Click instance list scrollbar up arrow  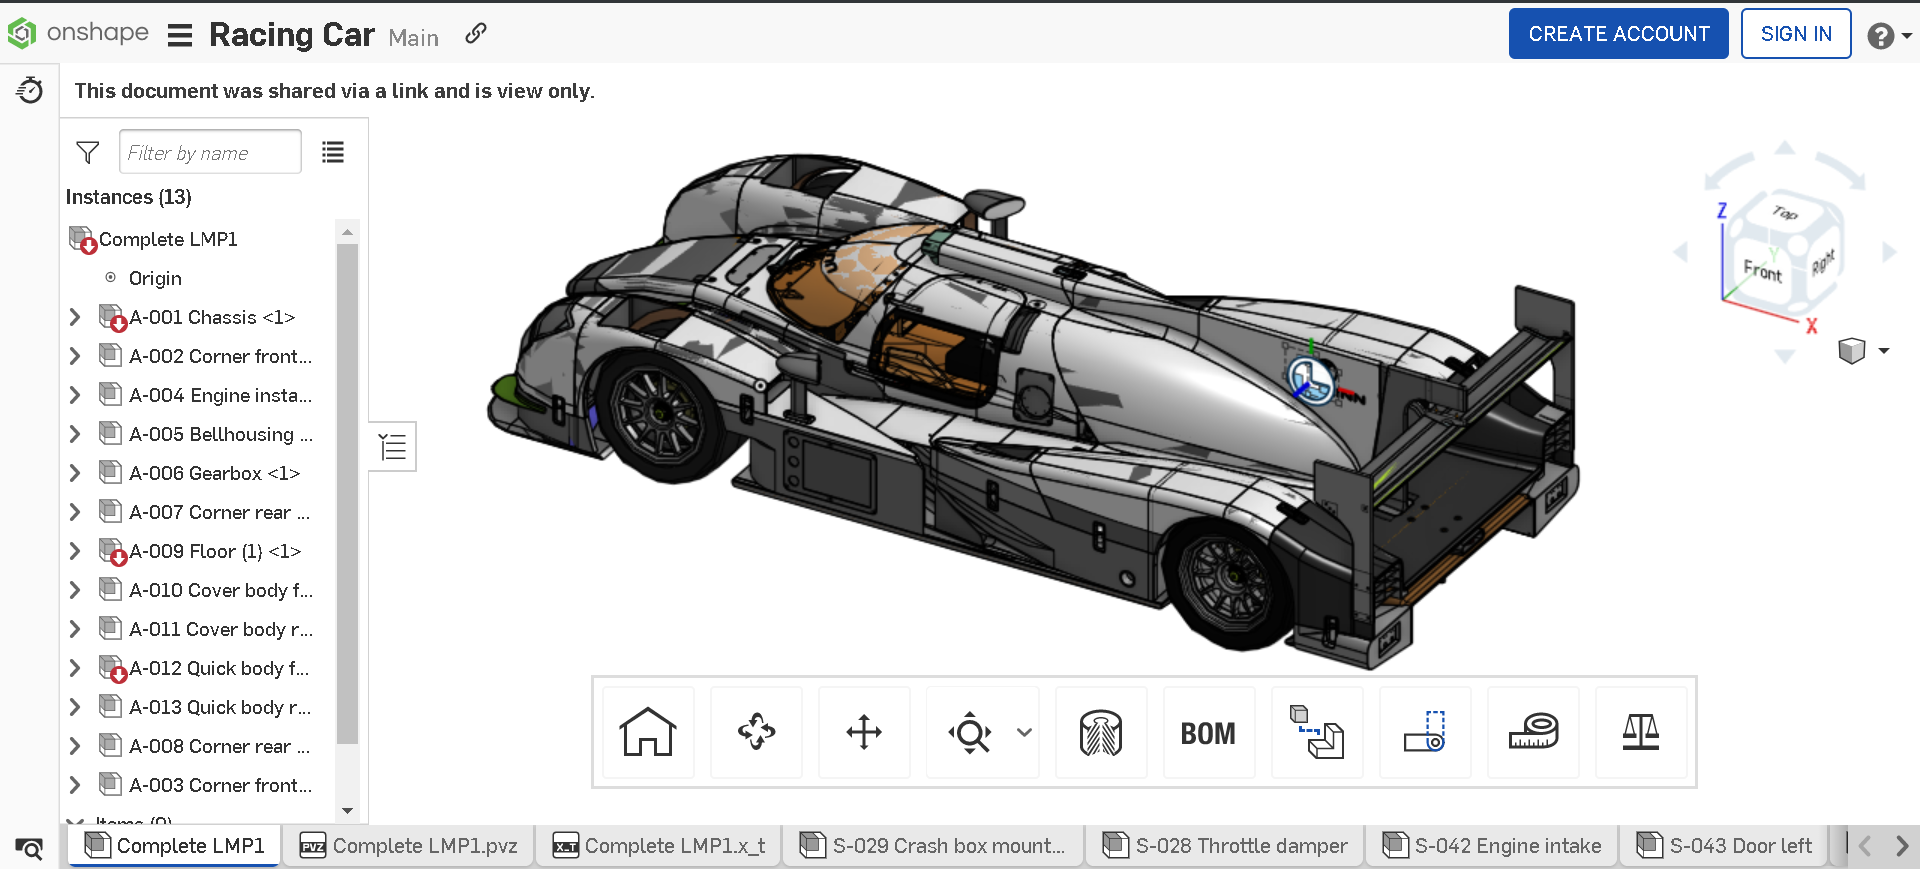pyautogui.click(x=347, y=232)
